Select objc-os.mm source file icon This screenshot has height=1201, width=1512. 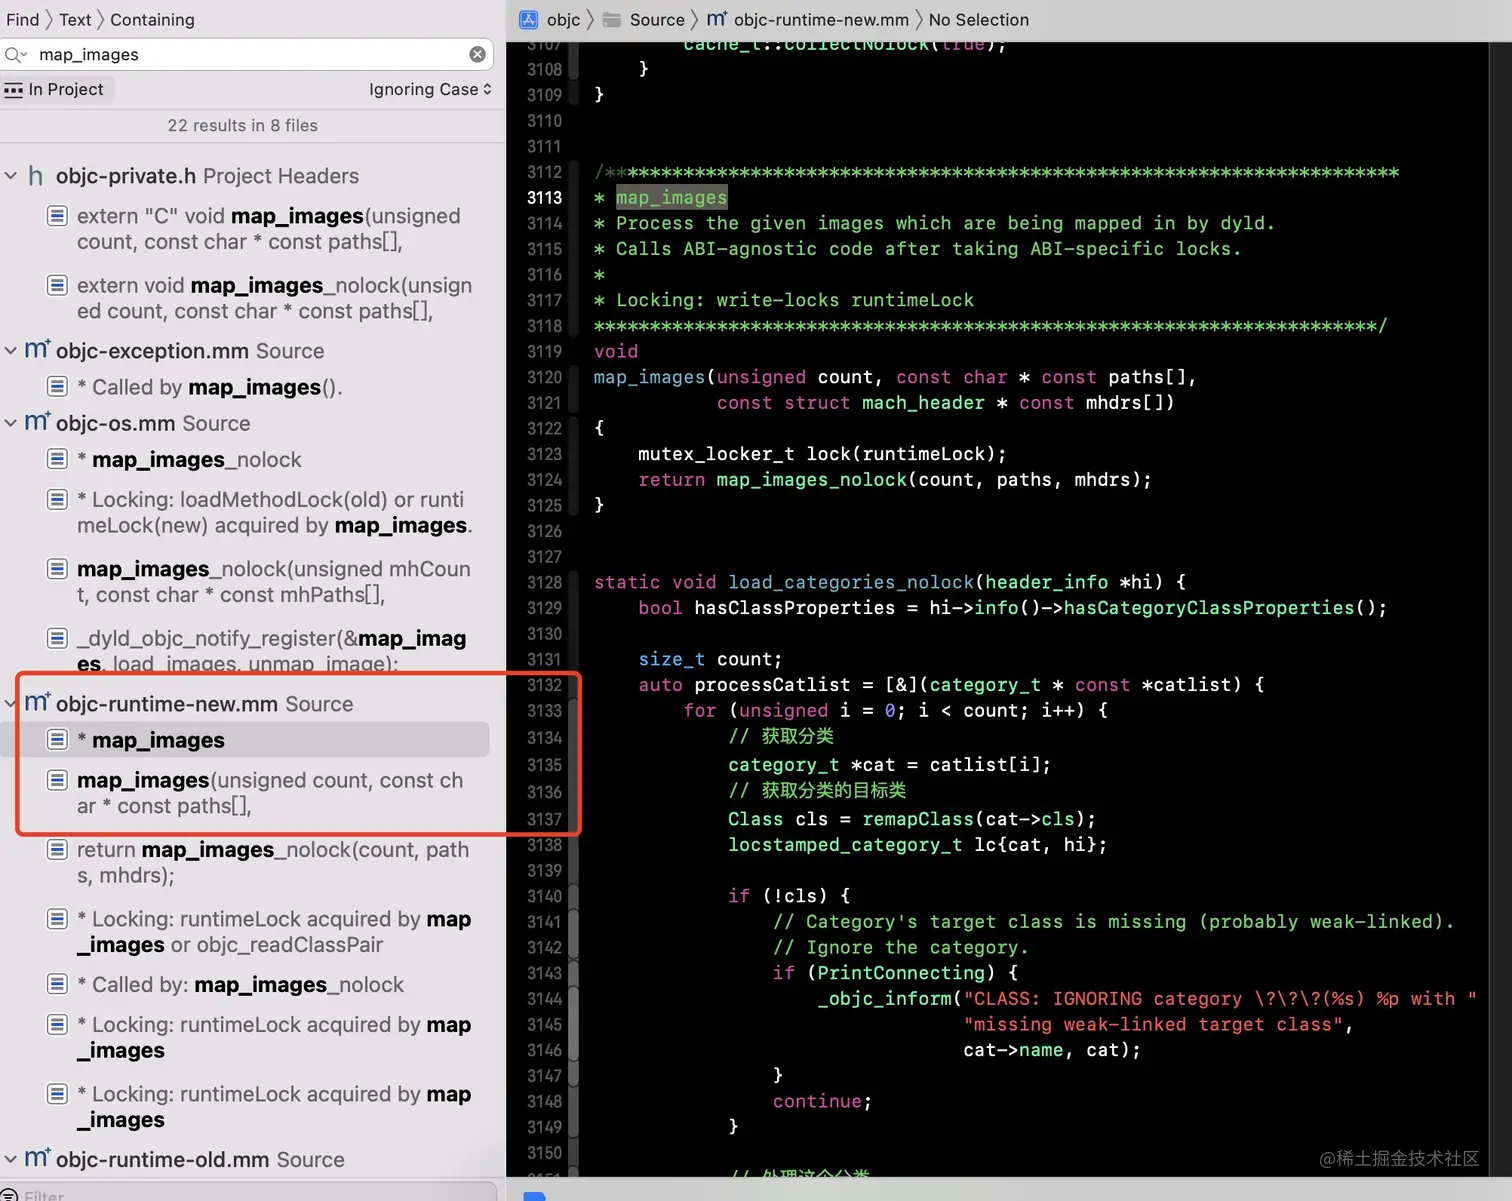pos(37,421)
